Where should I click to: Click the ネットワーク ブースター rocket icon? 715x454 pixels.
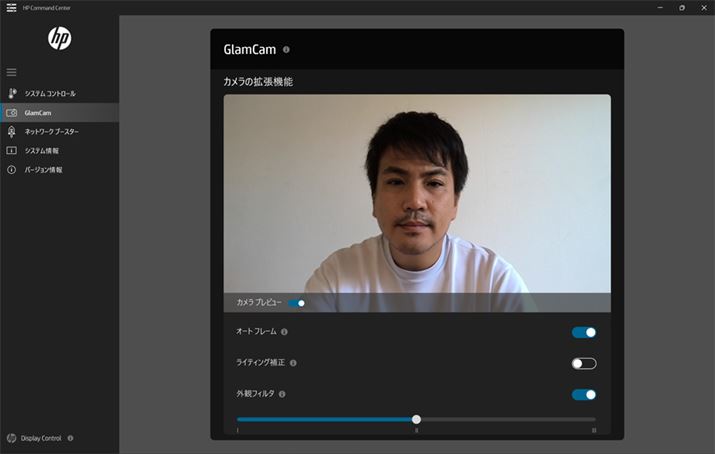point(12,131)
